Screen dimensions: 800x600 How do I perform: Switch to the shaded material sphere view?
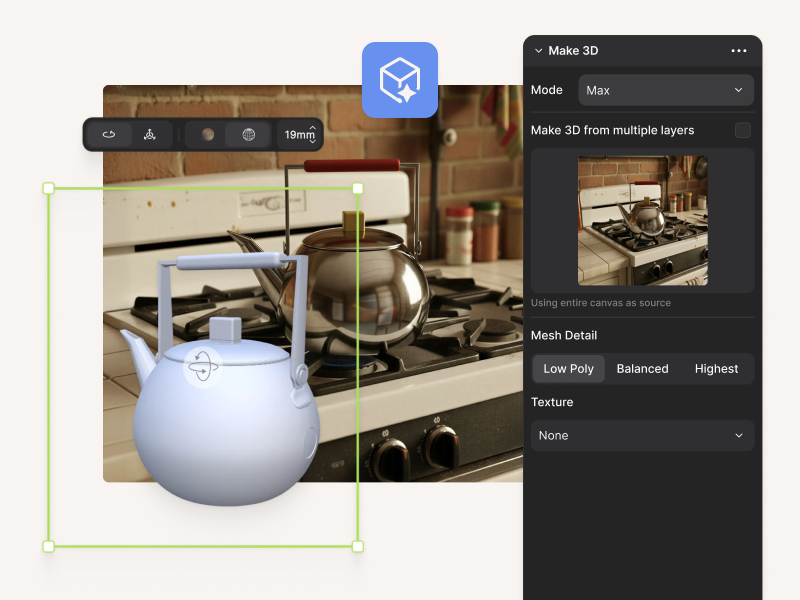207,134
